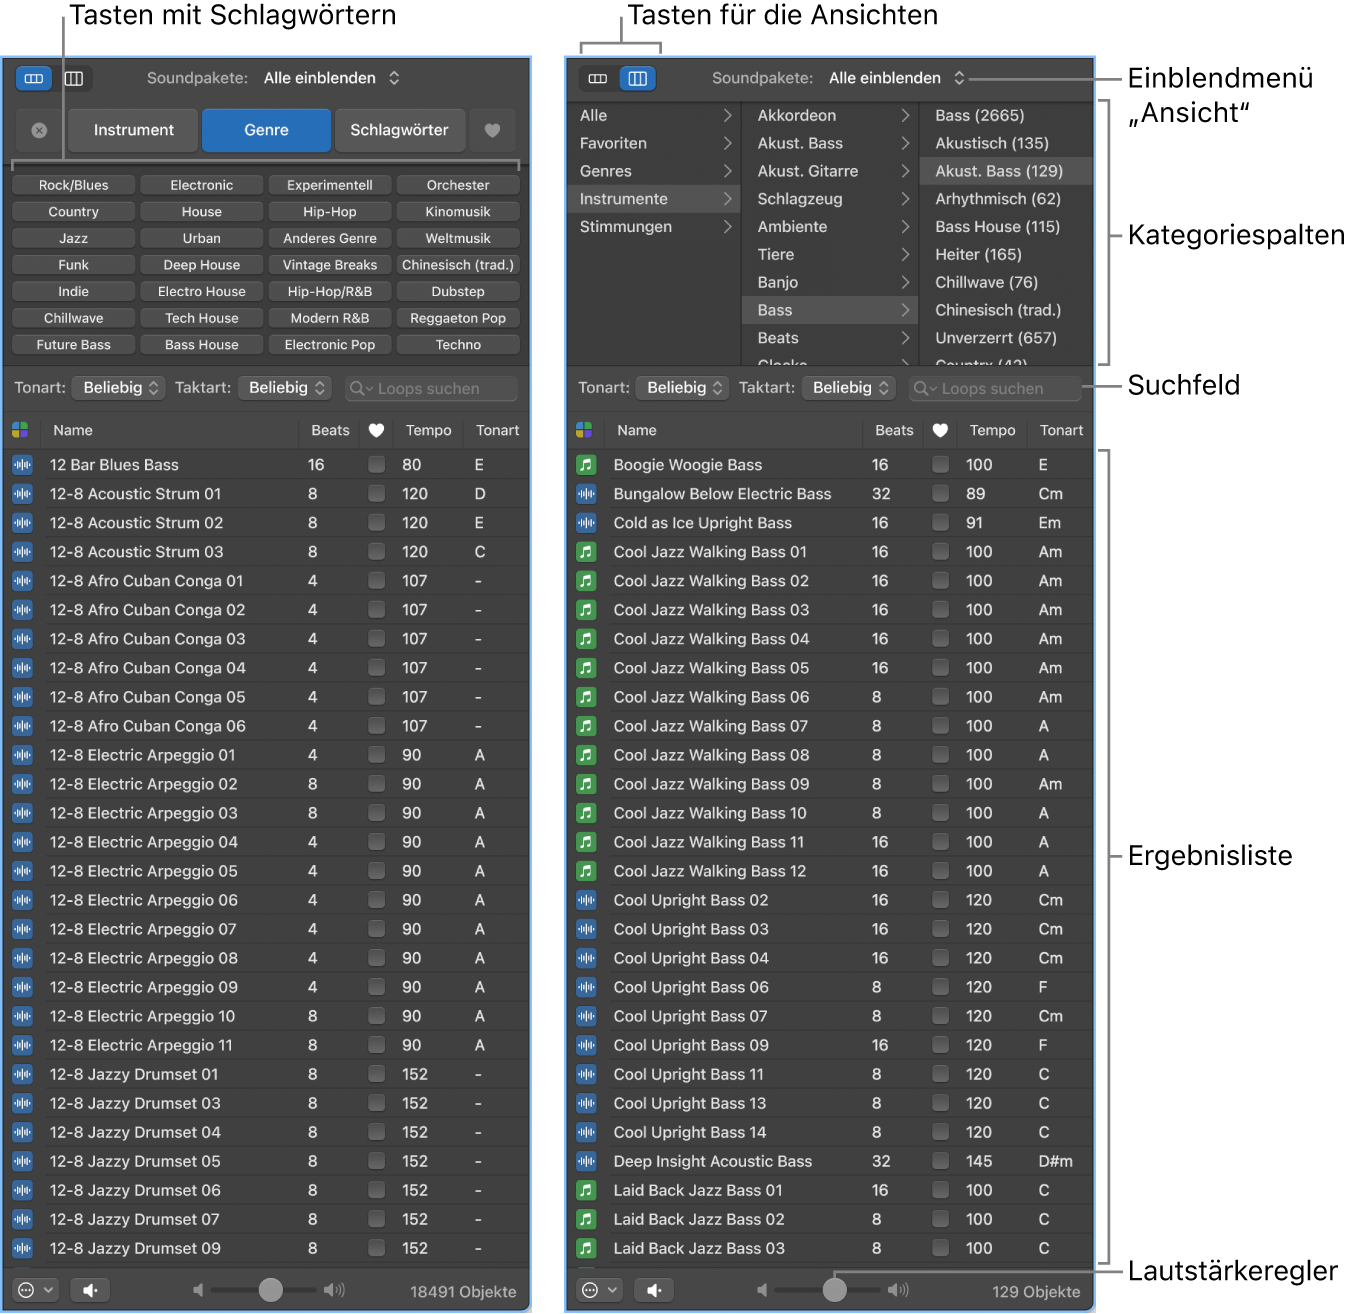Switch left panel to button view icon

click(x=34, y=78)
